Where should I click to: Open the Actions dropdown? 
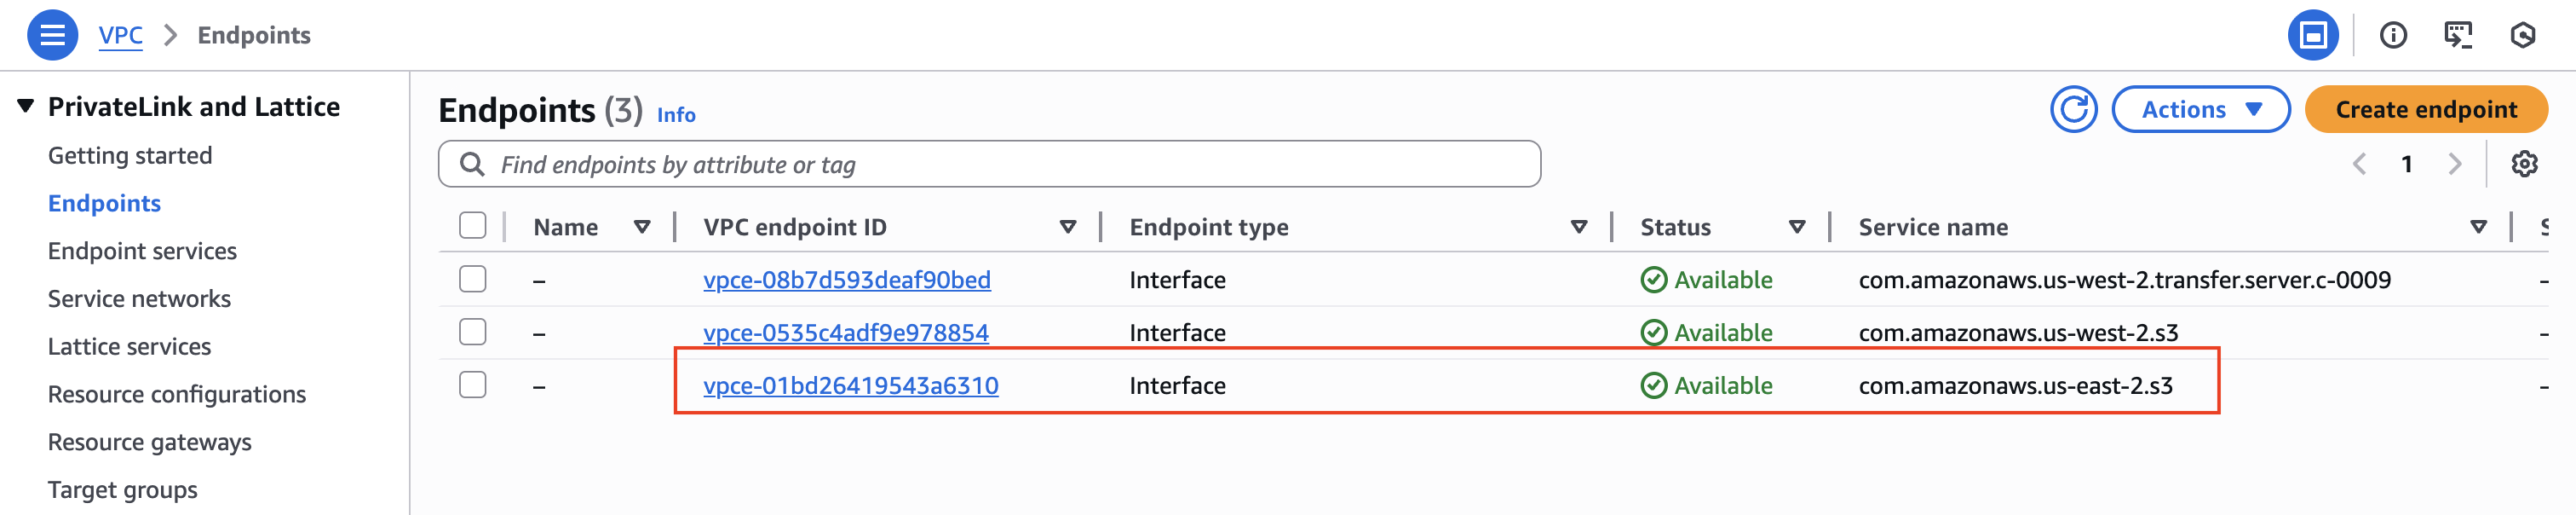(x=2200, y=110)
